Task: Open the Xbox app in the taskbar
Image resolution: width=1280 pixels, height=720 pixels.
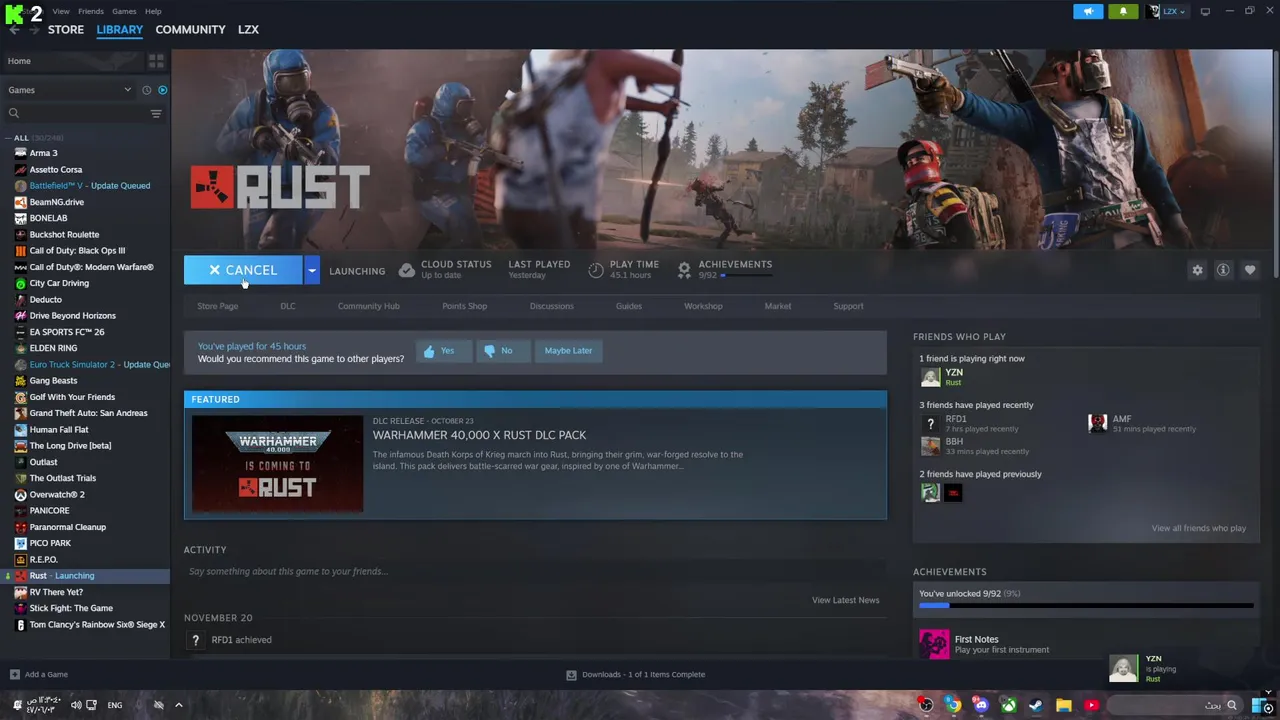Action: point(1009,705)
